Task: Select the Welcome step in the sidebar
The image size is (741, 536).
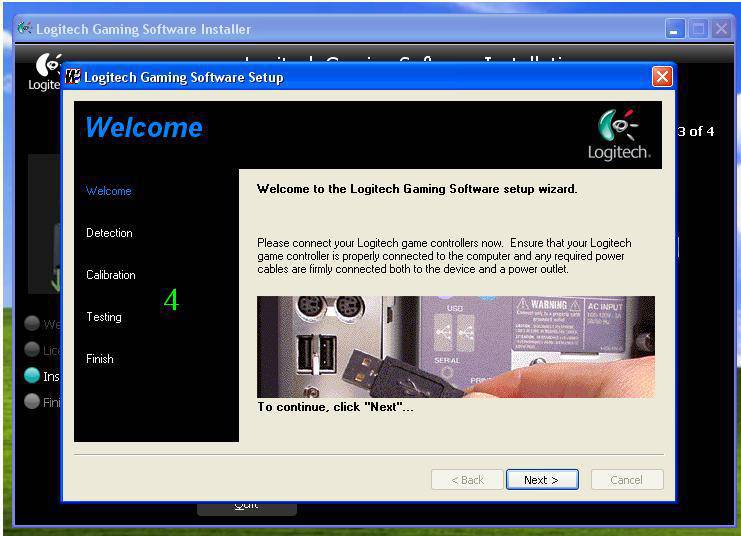Action: point(109,190)
